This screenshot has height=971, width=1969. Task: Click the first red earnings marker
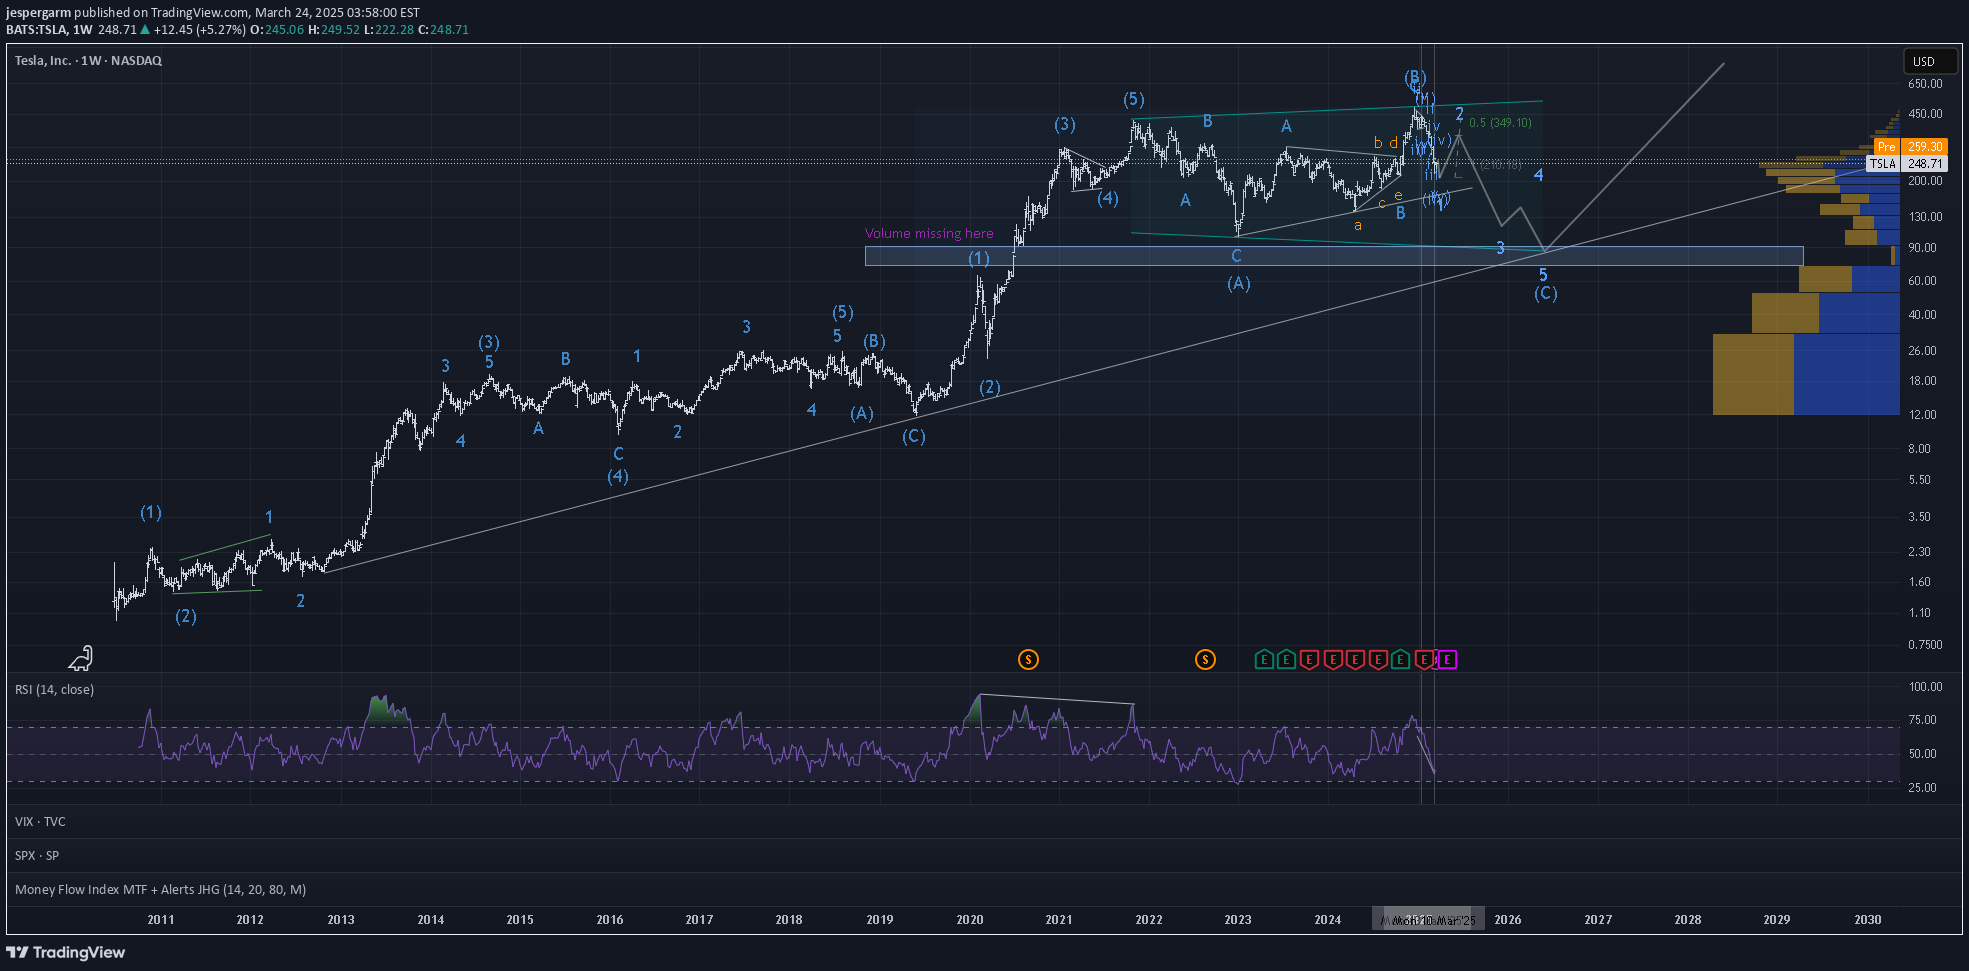[x=1310, y=659]
